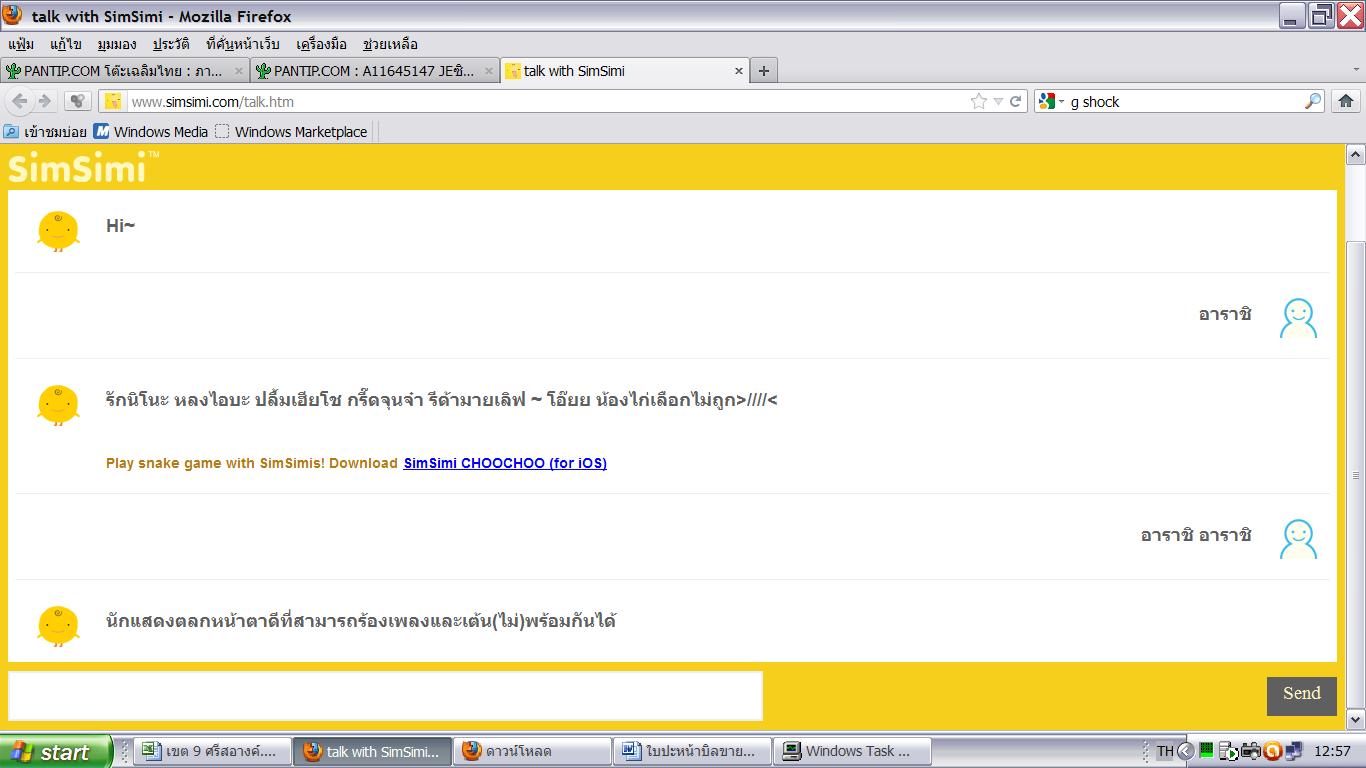Open the tab groups icon beside the navigation arrows
This screenshot has height=768, width=1366.
point(77,101)
